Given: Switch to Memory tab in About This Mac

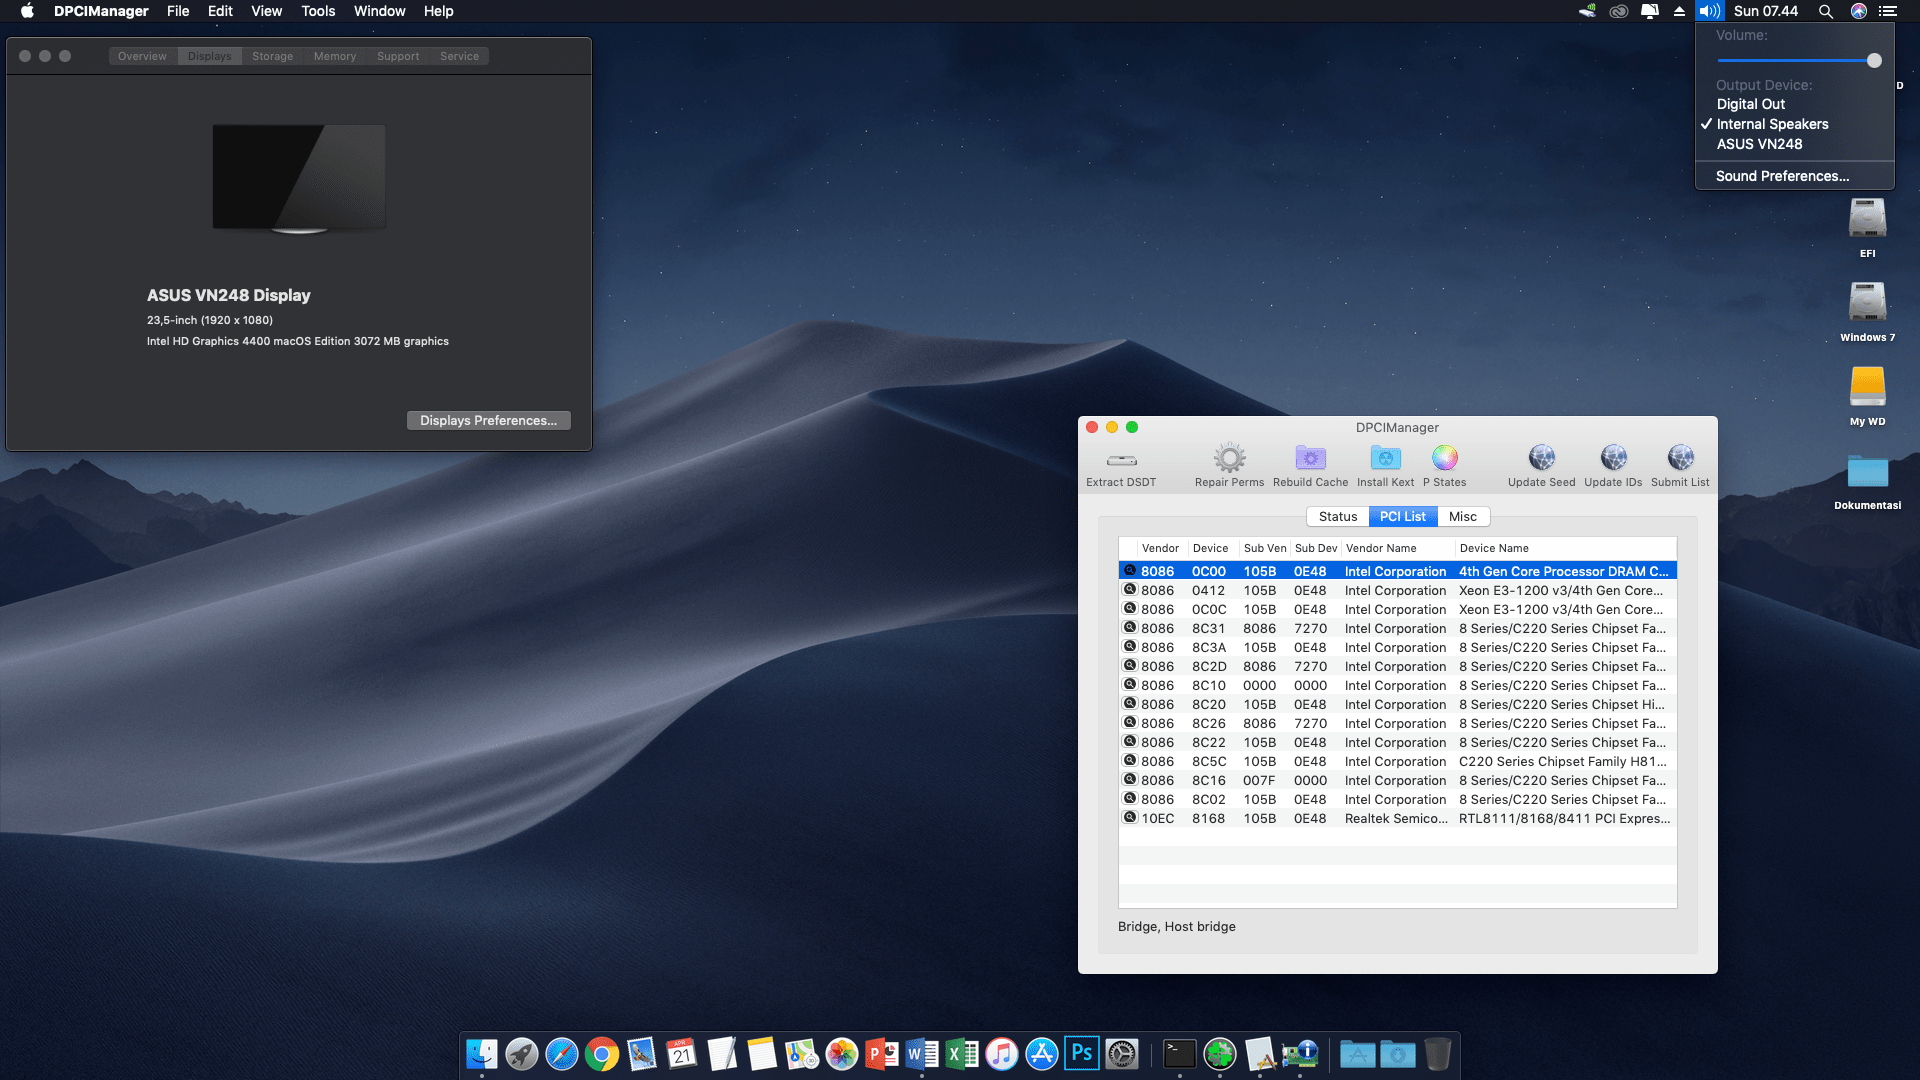Looking at the screenshot, I should pos(335,56).
